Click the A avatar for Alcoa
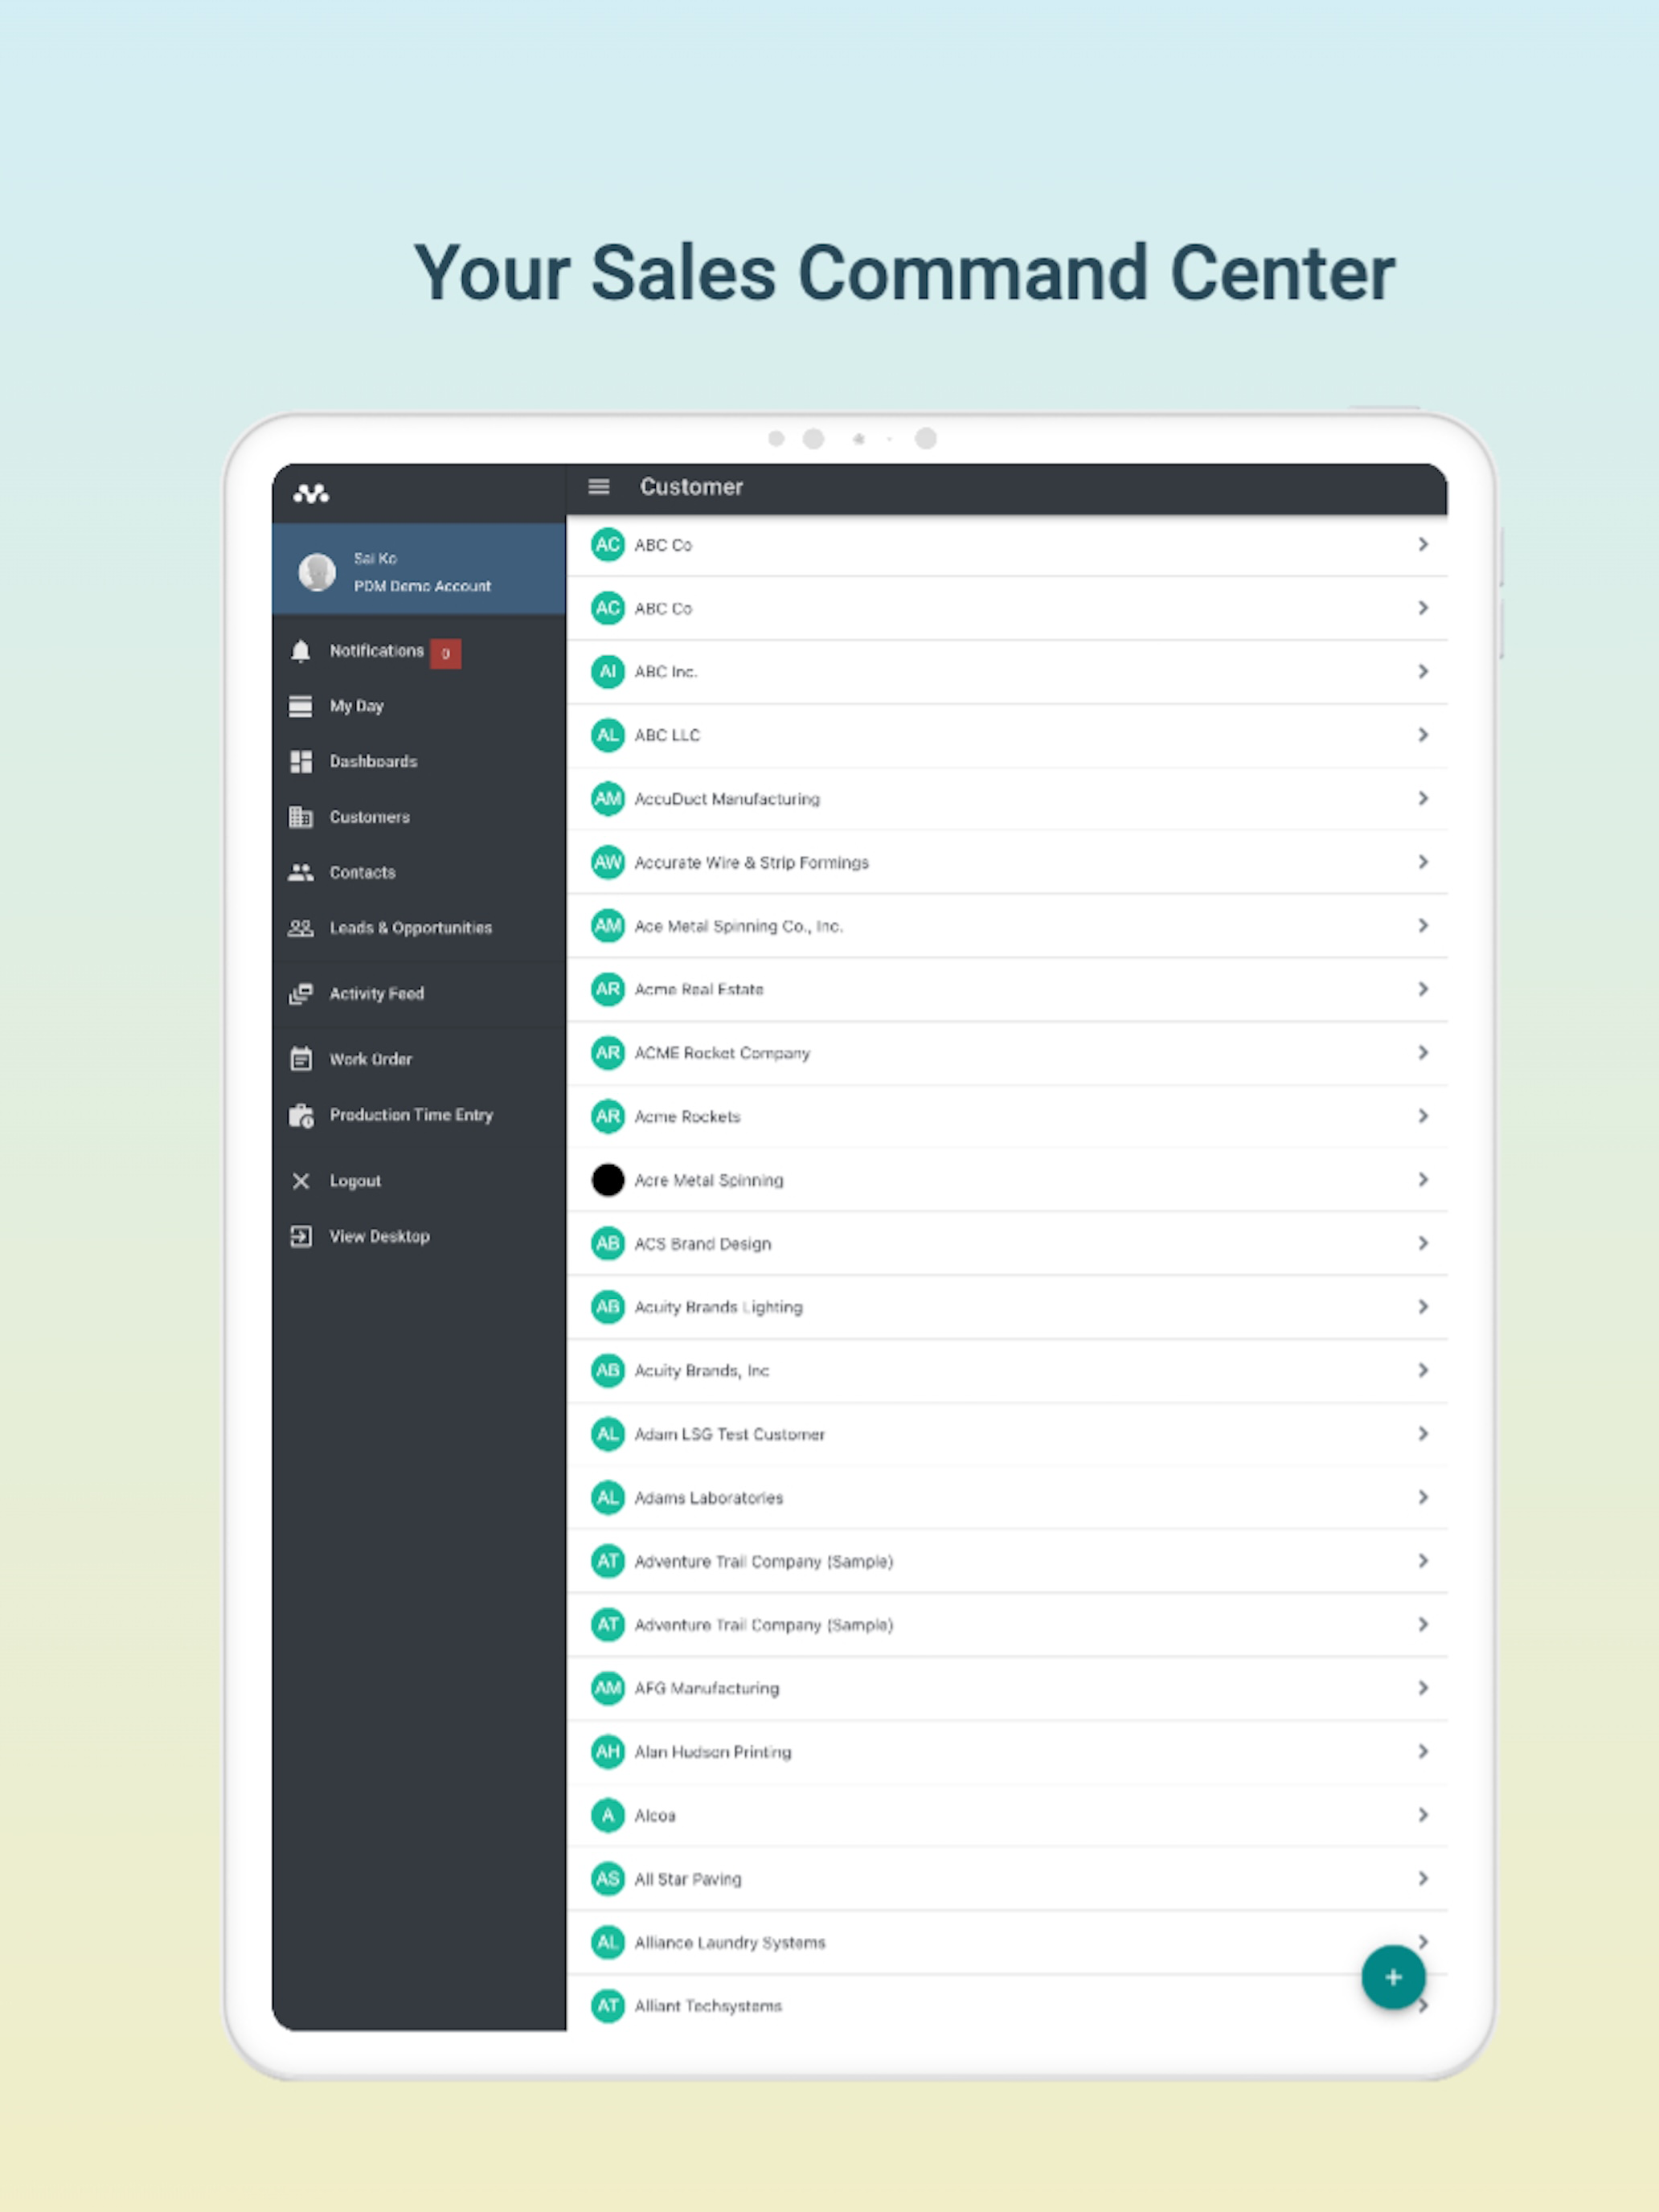The height and width of the screenshot is (2212, 1659). 607,1815
